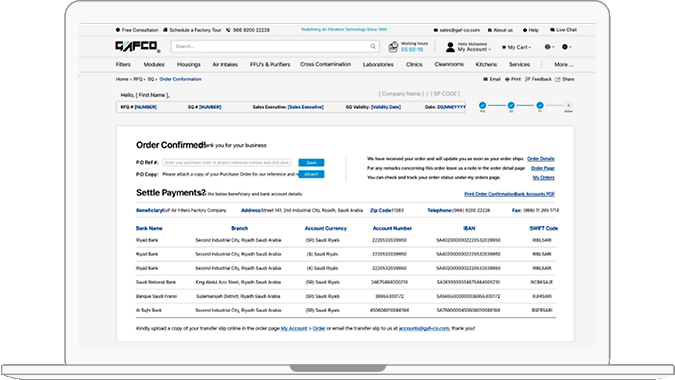Click Print Order Confirmation link
675x380 pixels.
click(x=489, y=194)
